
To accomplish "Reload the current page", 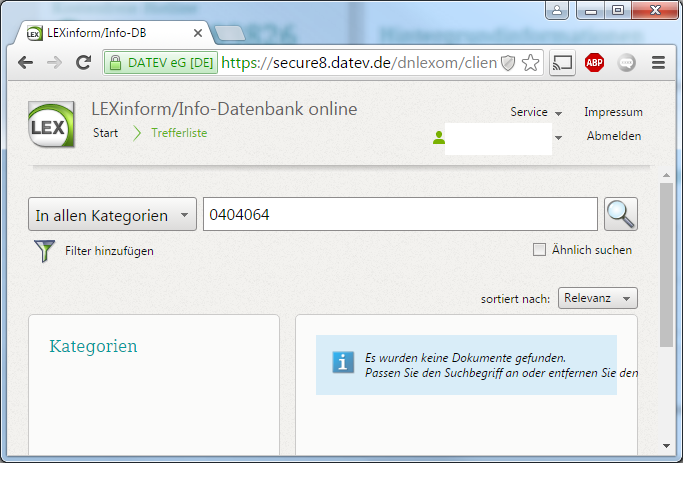I will (x=82, y=62).
